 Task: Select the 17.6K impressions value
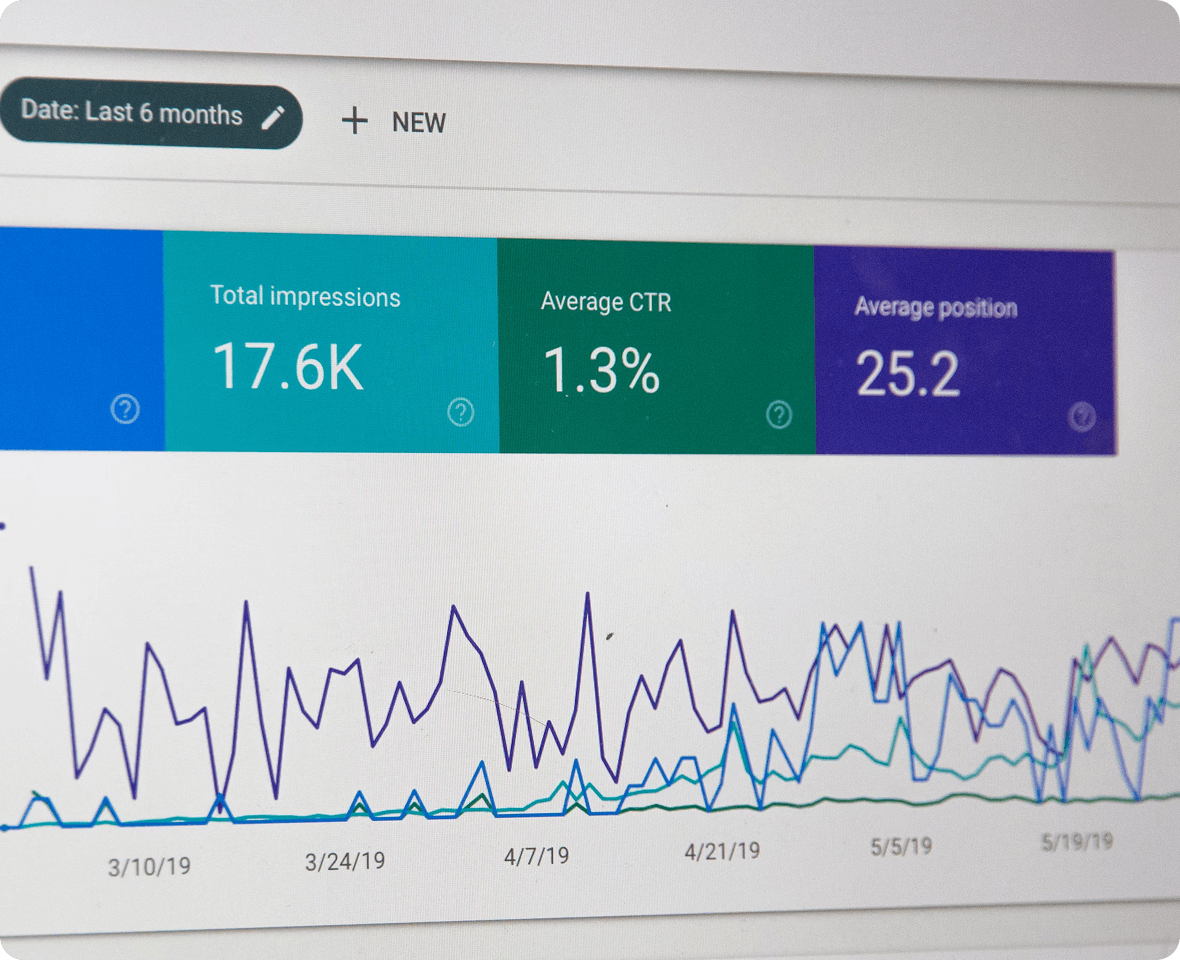[x=286, y=368]
